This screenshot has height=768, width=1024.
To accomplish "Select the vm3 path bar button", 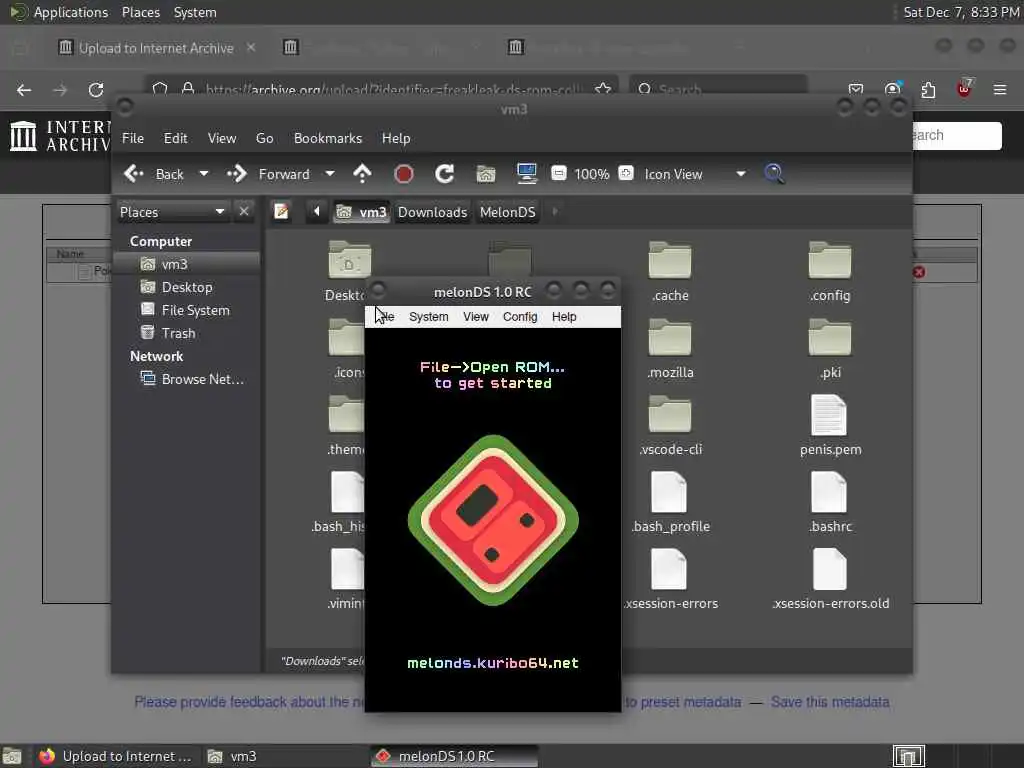I will 362,212.
